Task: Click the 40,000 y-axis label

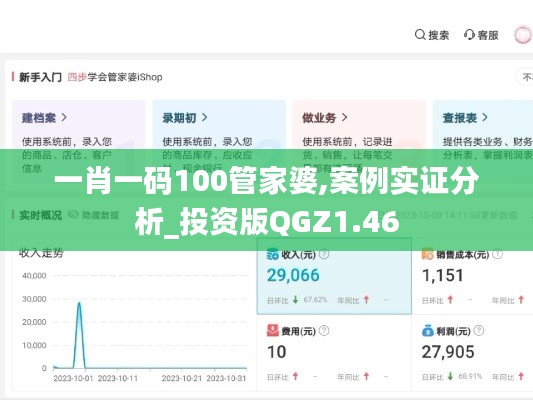Action: (x=34, y=276)
